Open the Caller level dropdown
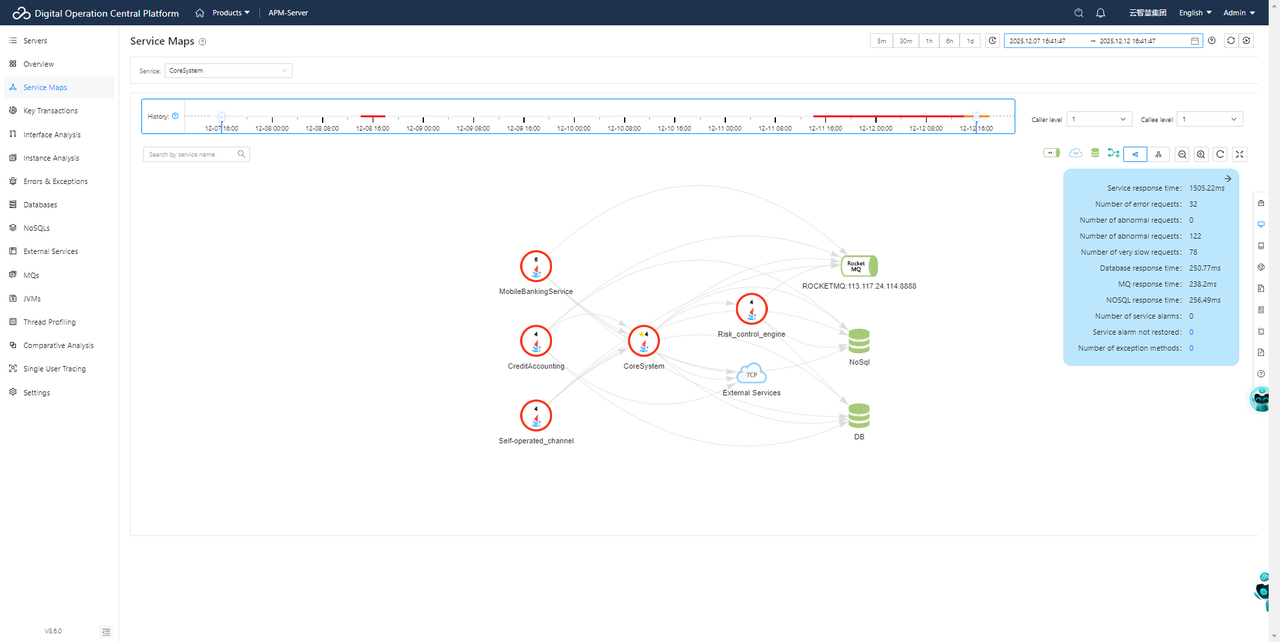Viewport: 1280px width, 642px height. coord(1097,118)
